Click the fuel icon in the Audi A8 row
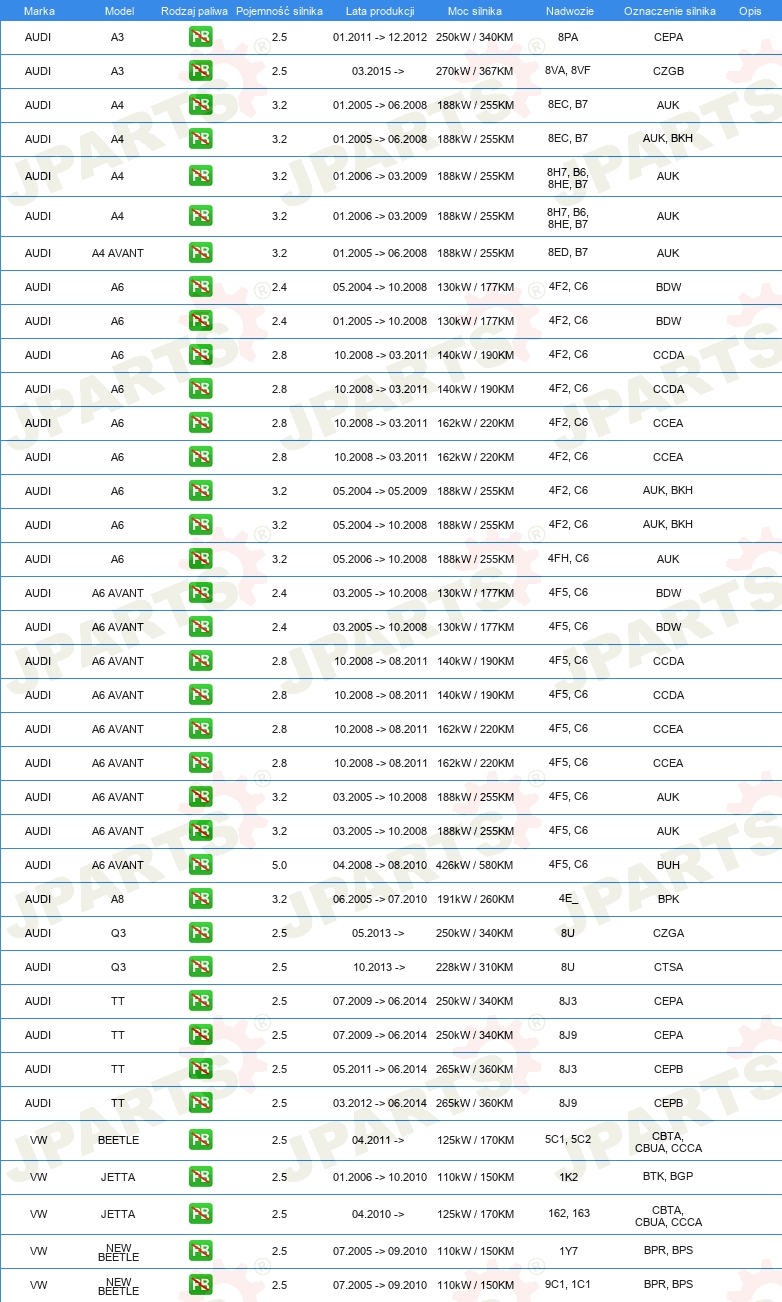 pos(200,899)
